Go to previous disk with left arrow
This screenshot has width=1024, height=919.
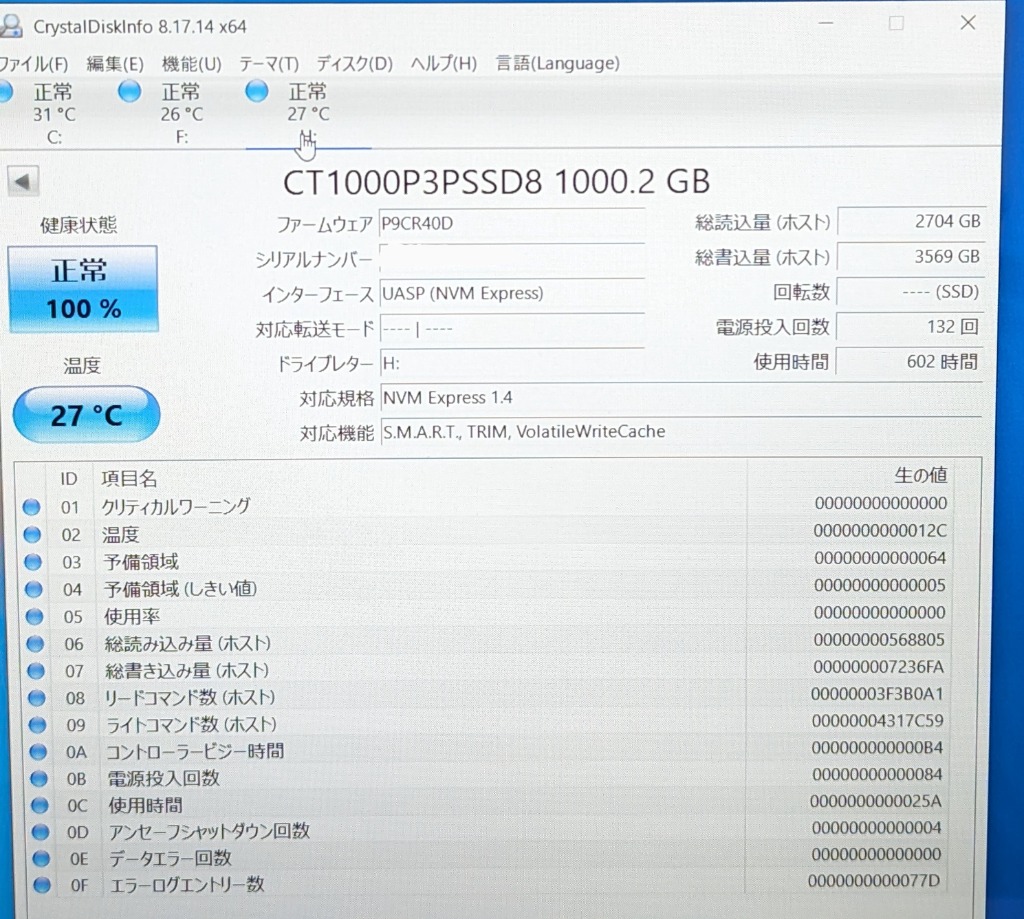pyautogui.click(x=24, y=181)
